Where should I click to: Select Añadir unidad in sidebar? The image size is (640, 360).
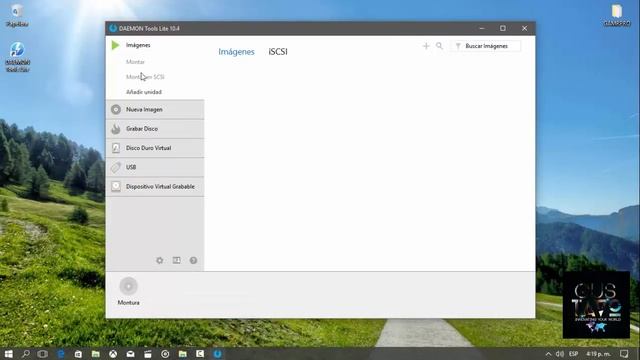[144, 92]
